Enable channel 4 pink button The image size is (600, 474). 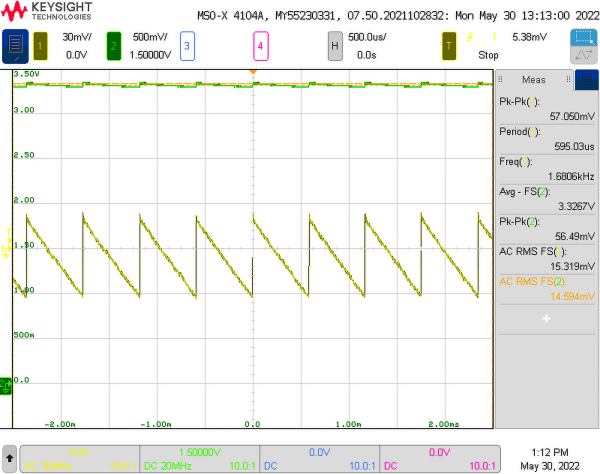click(x=260, y=46)
